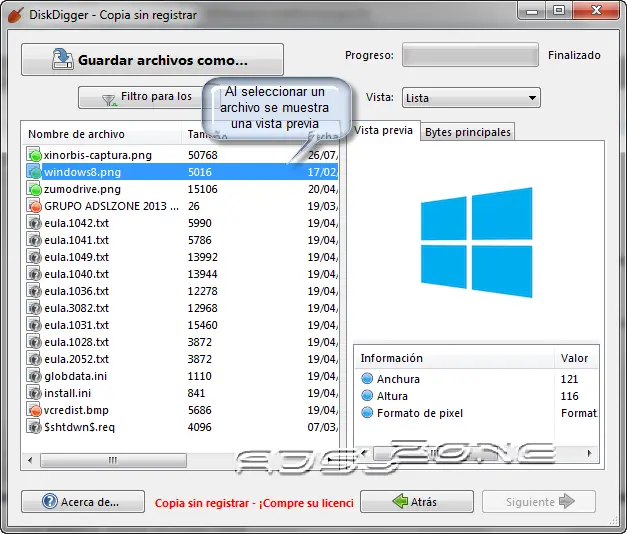Click the Anchura value 121
The image size is (627, 534).
pos(569,379)
